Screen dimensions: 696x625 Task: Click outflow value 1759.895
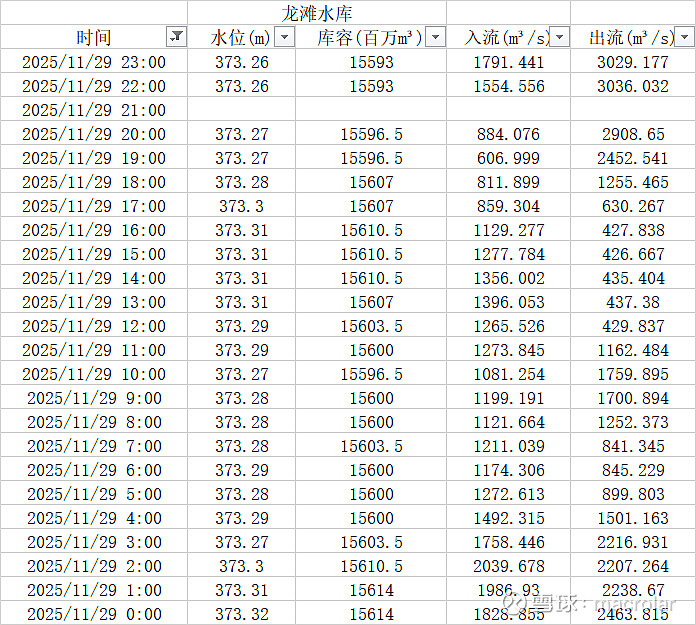coord(633,373)
